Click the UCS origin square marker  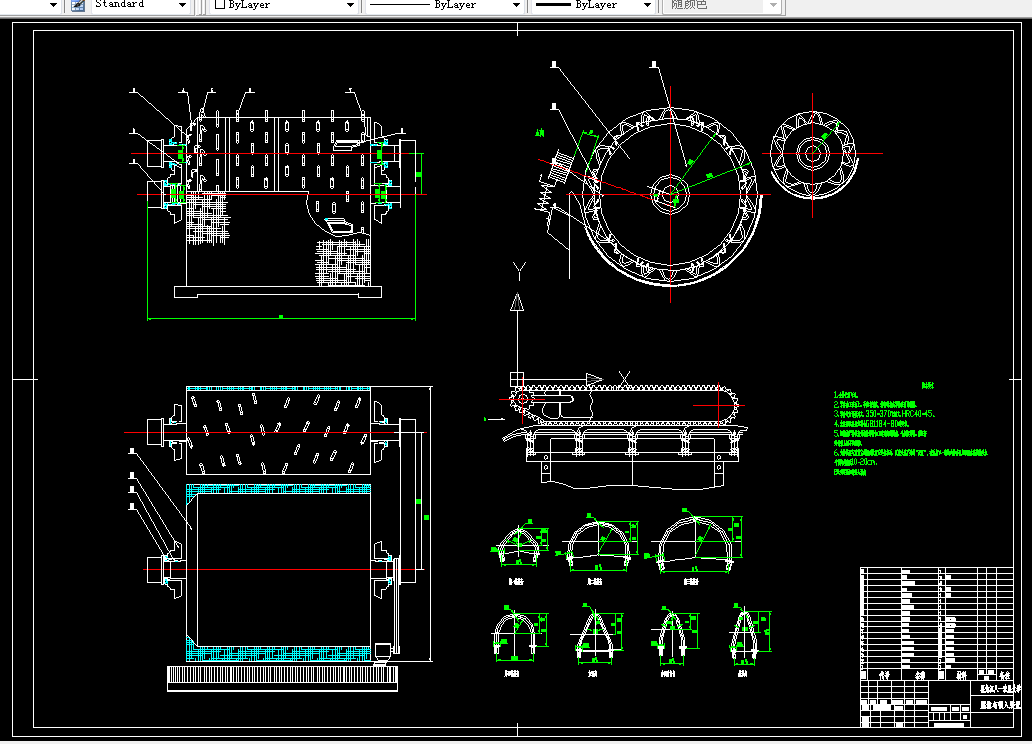pyautogui.click(x=517, y=379)
